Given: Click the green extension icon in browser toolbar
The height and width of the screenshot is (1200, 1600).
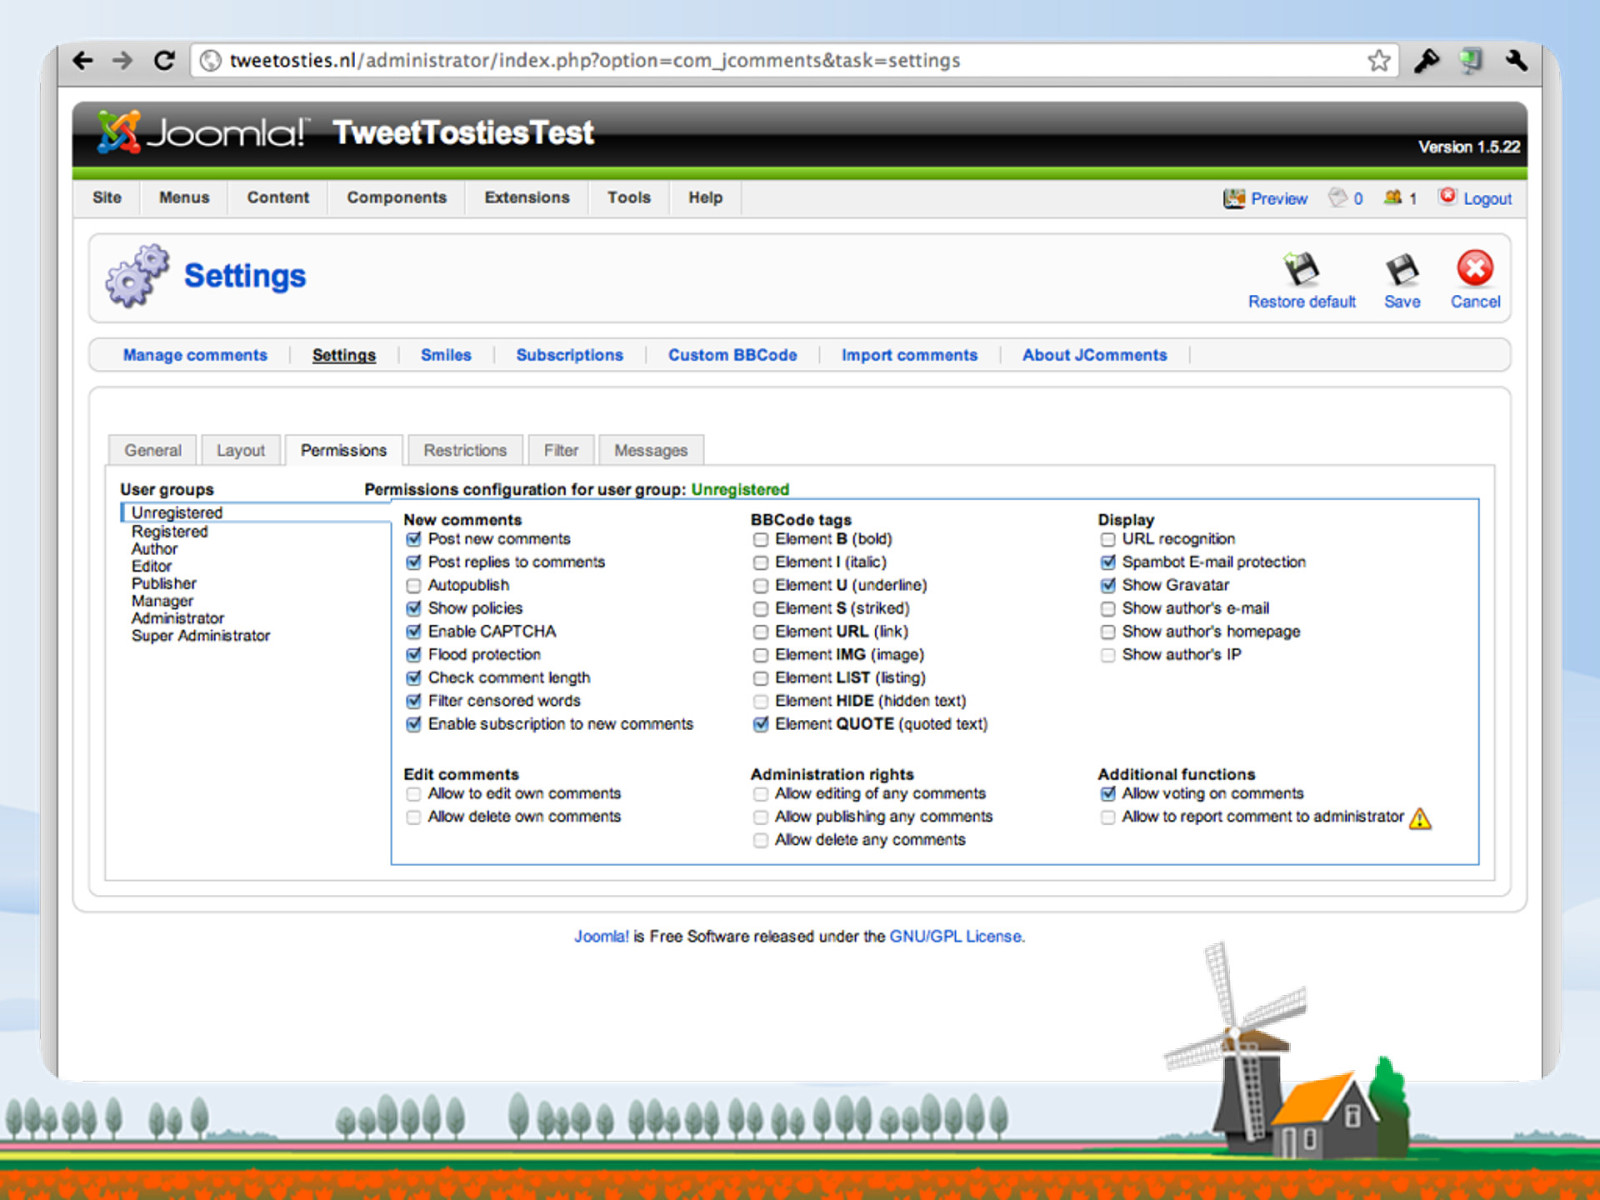Looking at the screenshot, I should click(1471, 61).
